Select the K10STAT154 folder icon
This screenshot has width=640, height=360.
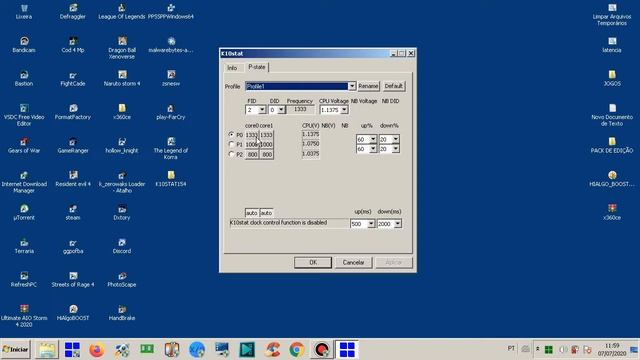point(171,179)
